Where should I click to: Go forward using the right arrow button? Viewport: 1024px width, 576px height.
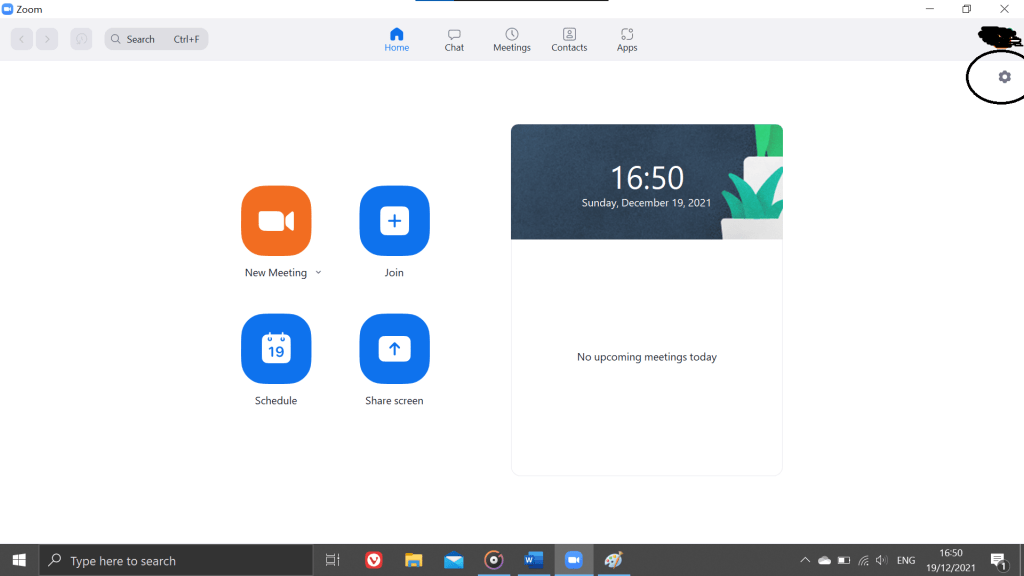click(x=47, y=39)
